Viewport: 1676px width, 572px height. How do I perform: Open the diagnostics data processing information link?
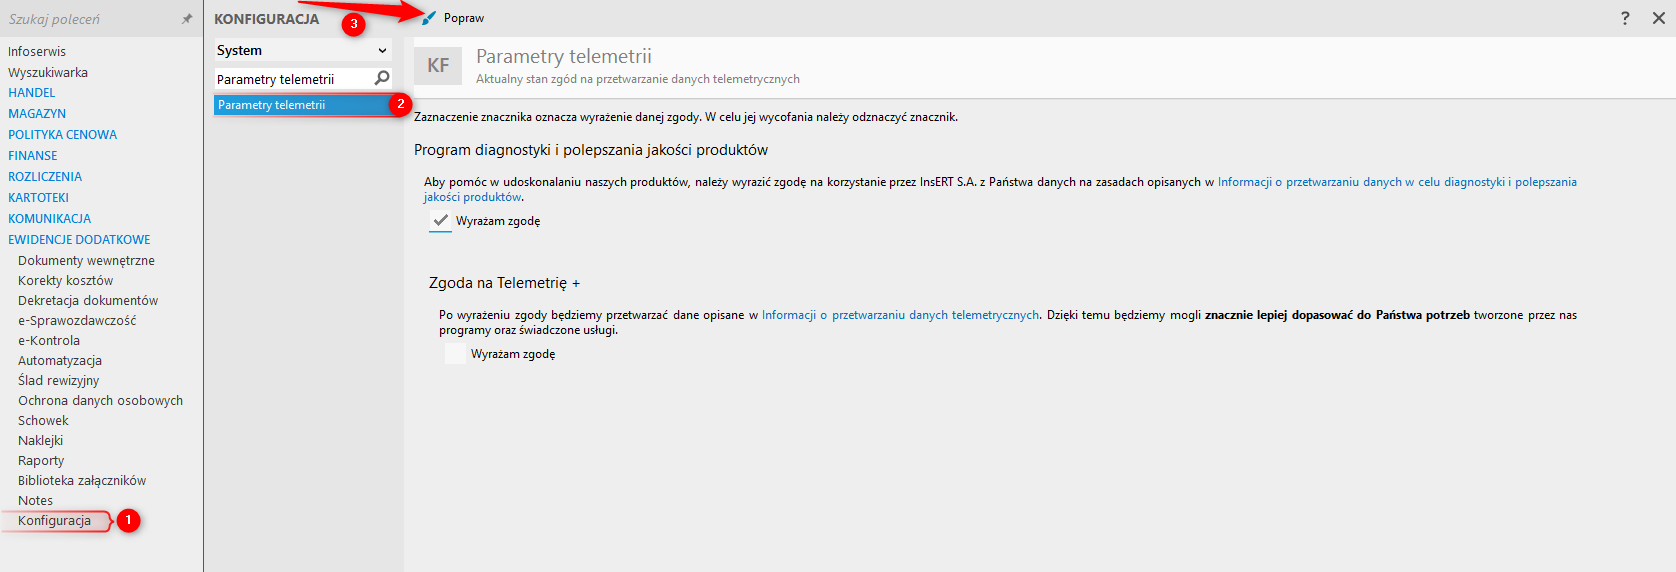tap(1396, 182)
